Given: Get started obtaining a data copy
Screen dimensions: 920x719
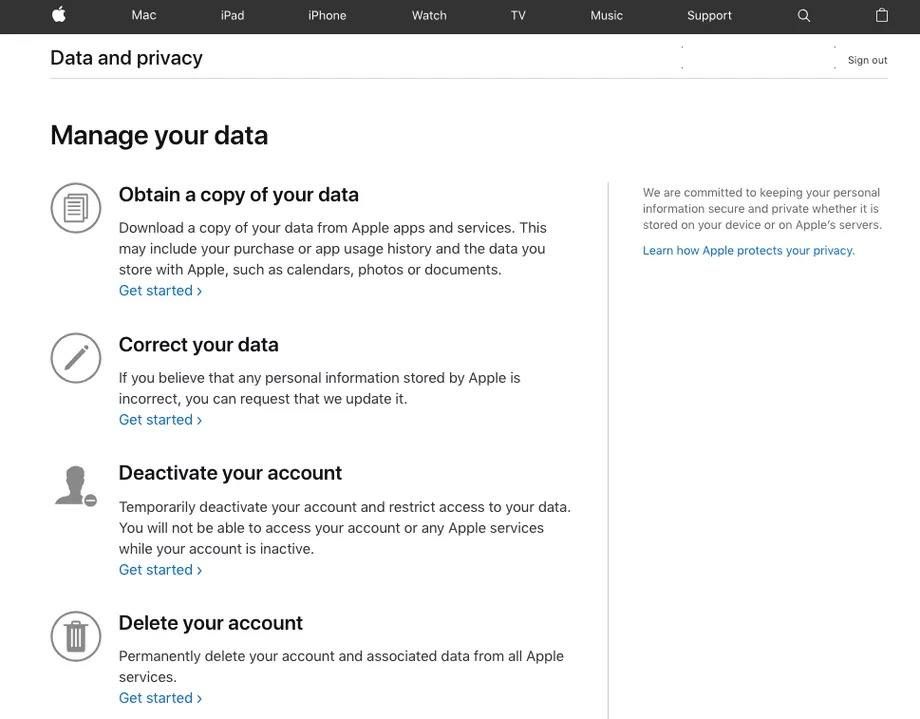Looking at the screenshot, I should coord(160,291).
